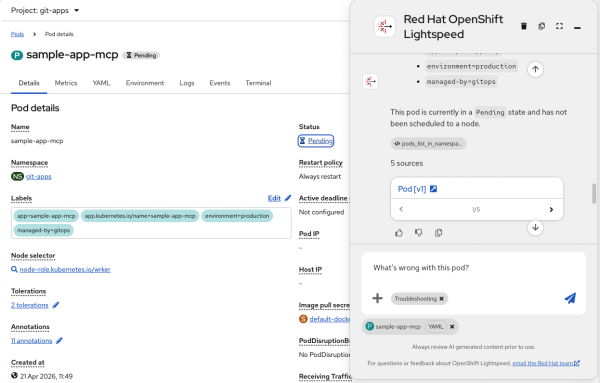The width and height of the screenshot is (600, 383).
Task: Jump to top of conversation with up arrow
Action: 535,69
